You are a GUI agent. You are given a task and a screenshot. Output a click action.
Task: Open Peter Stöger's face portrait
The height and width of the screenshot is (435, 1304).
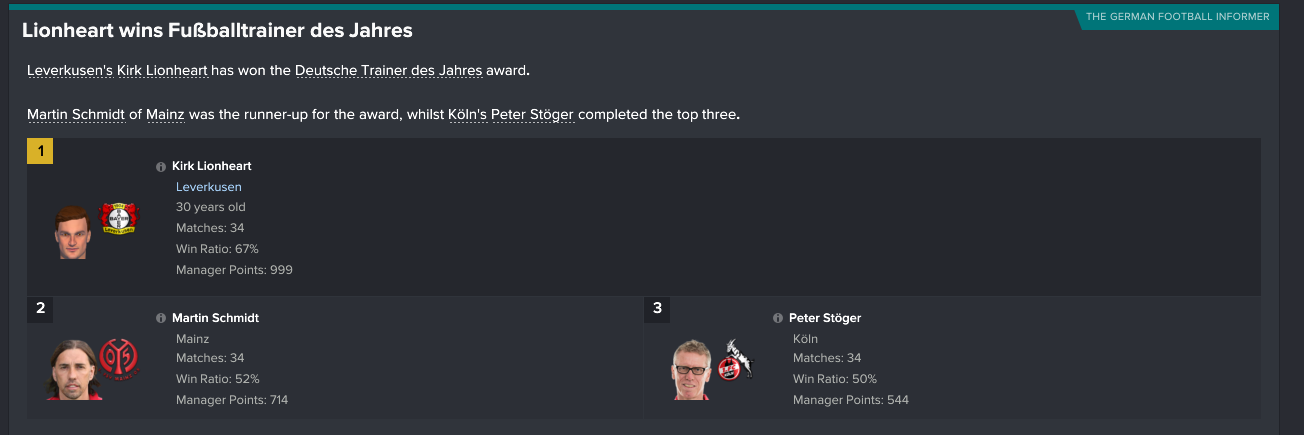click(691, 370)
